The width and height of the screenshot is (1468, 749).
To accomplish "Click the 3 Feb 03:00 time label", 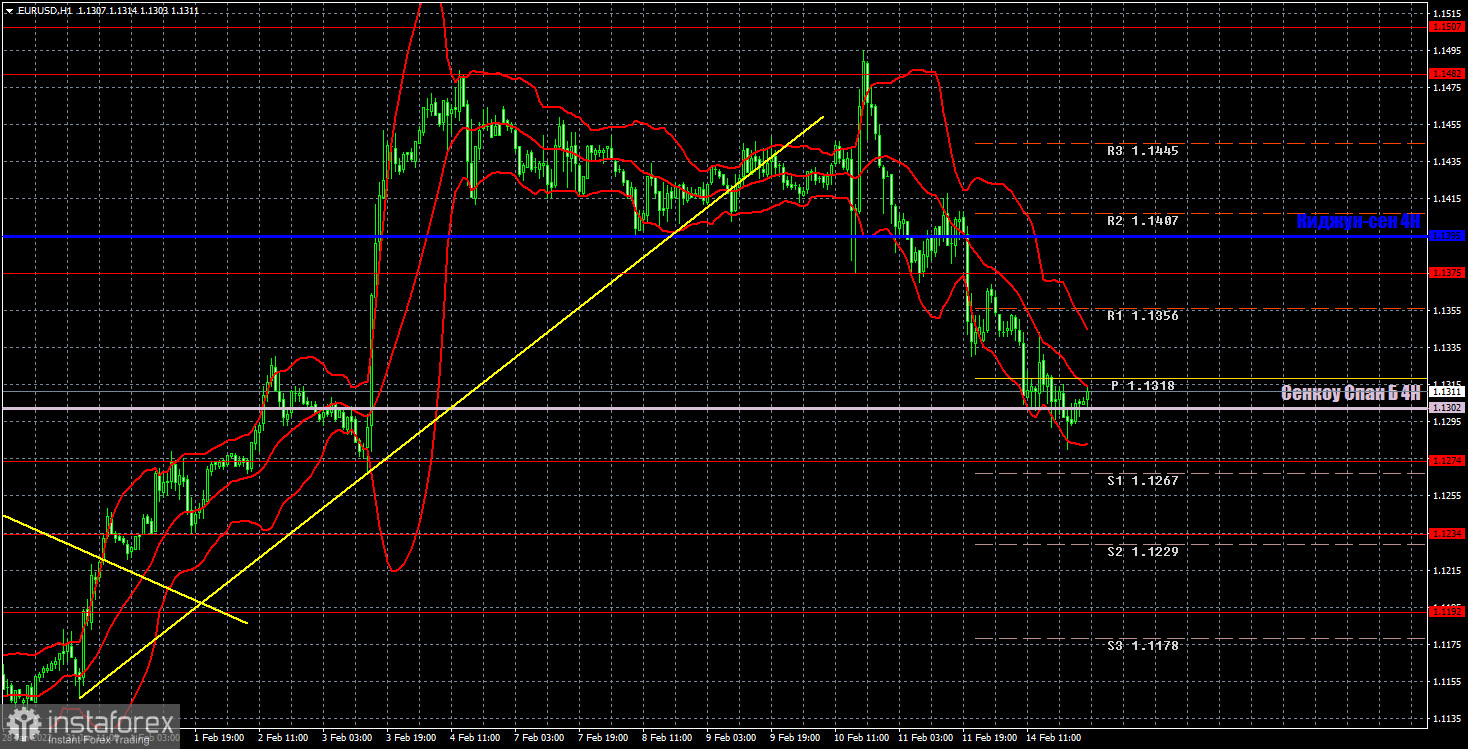I will point(346,738).
